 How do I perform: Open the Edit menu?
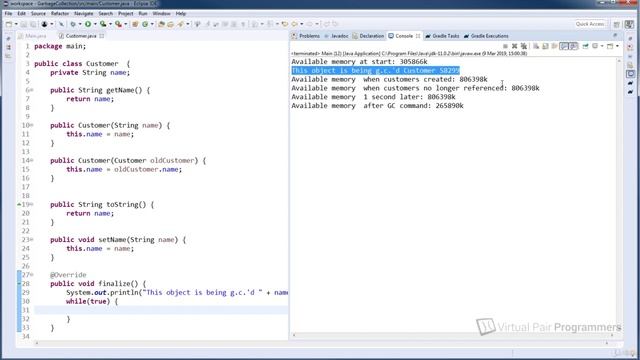tap(22, 13)
